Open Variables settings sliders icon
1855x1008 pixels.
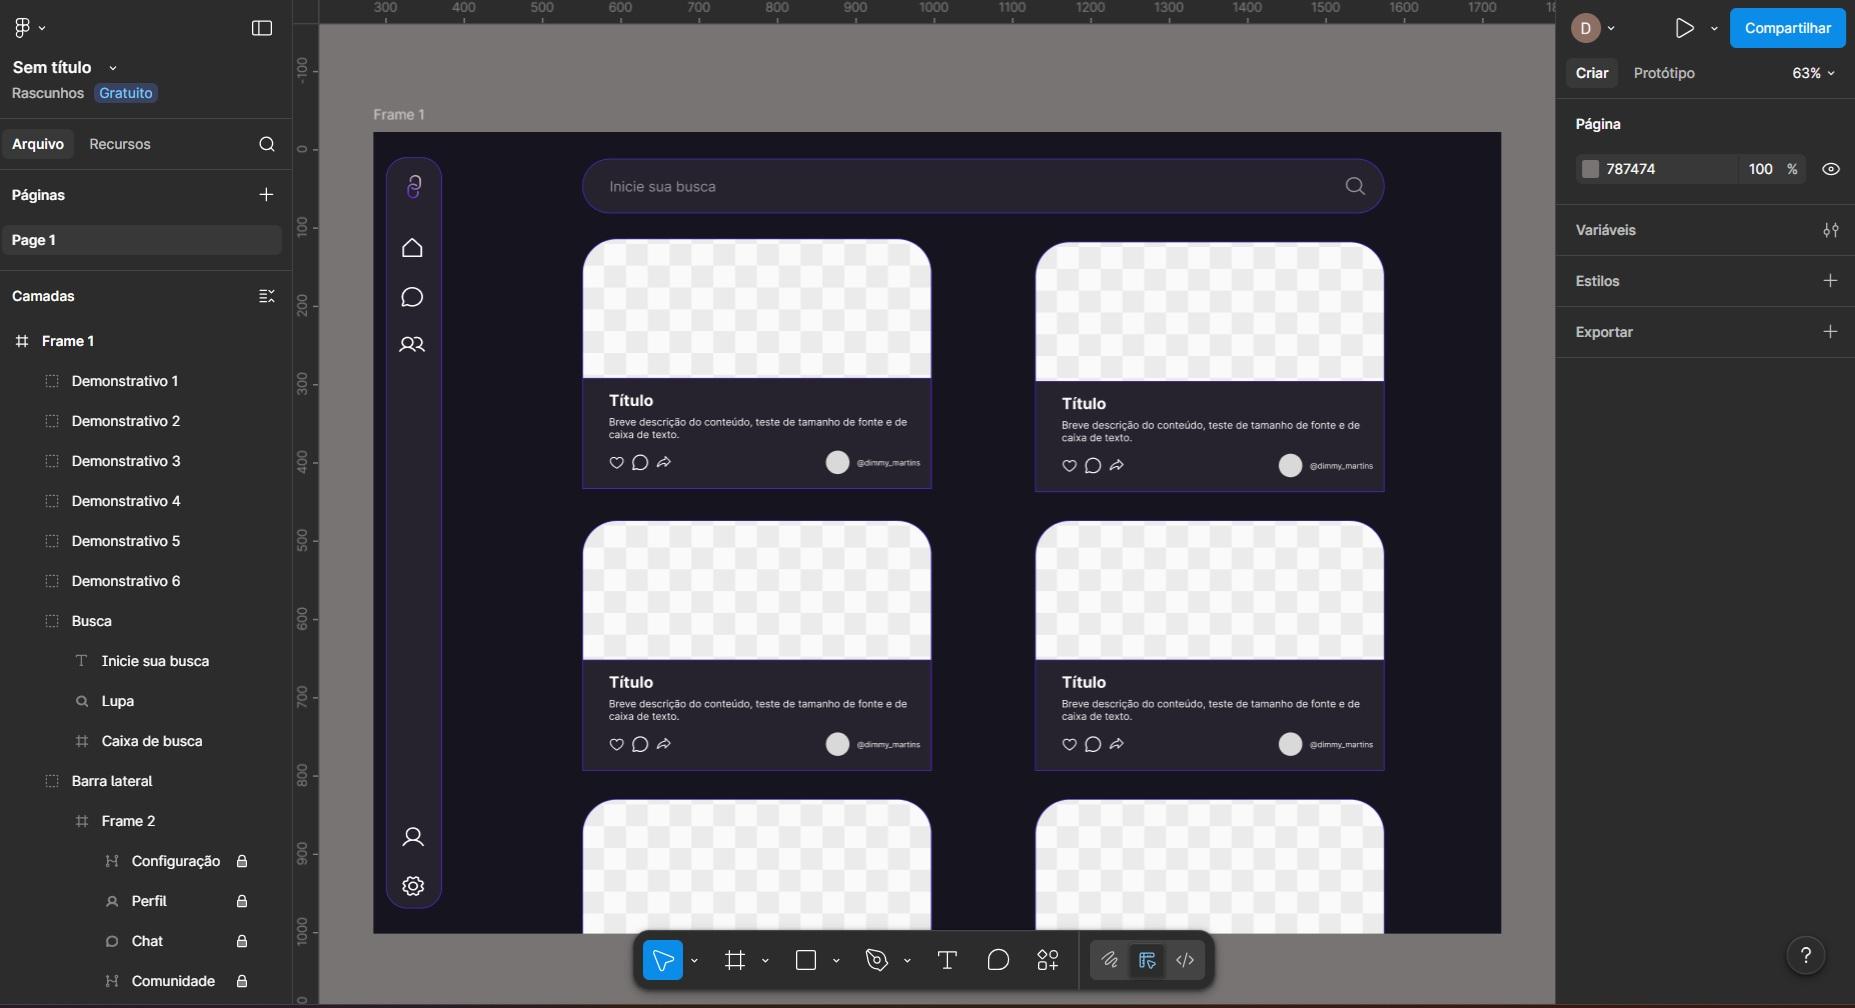pos(1830,230)
